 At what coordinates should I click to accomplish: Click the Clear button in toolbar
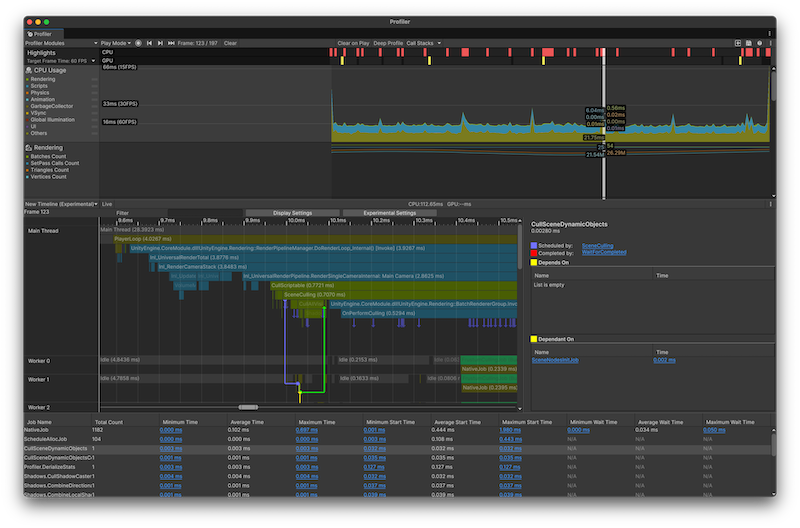coord(230,44)
